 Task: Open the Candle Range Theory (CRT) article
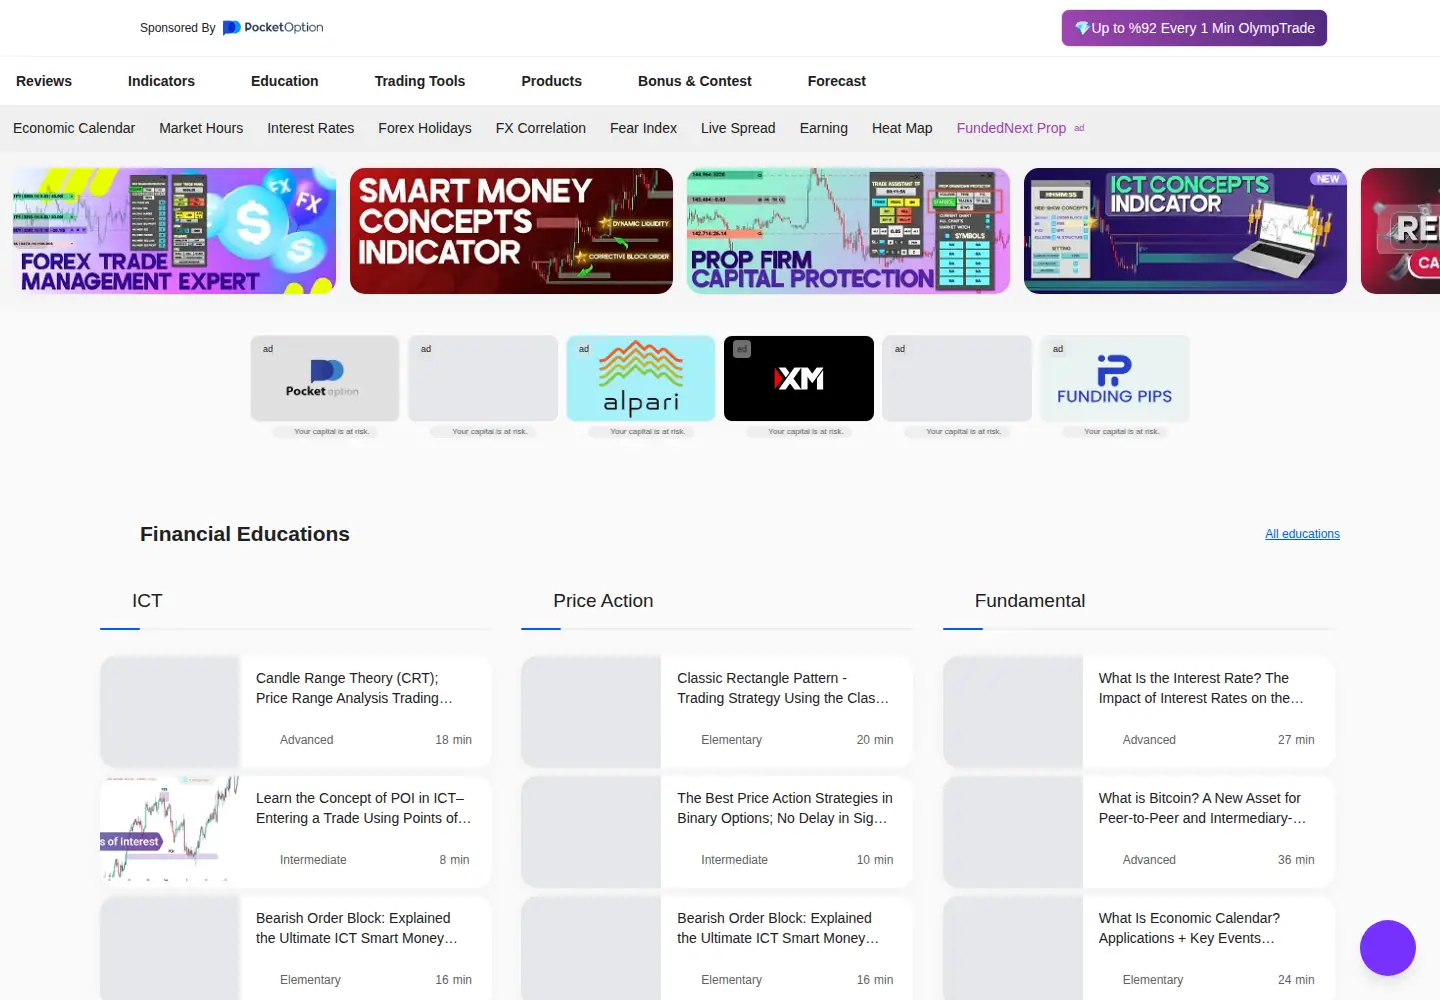[x=295, y=712]
